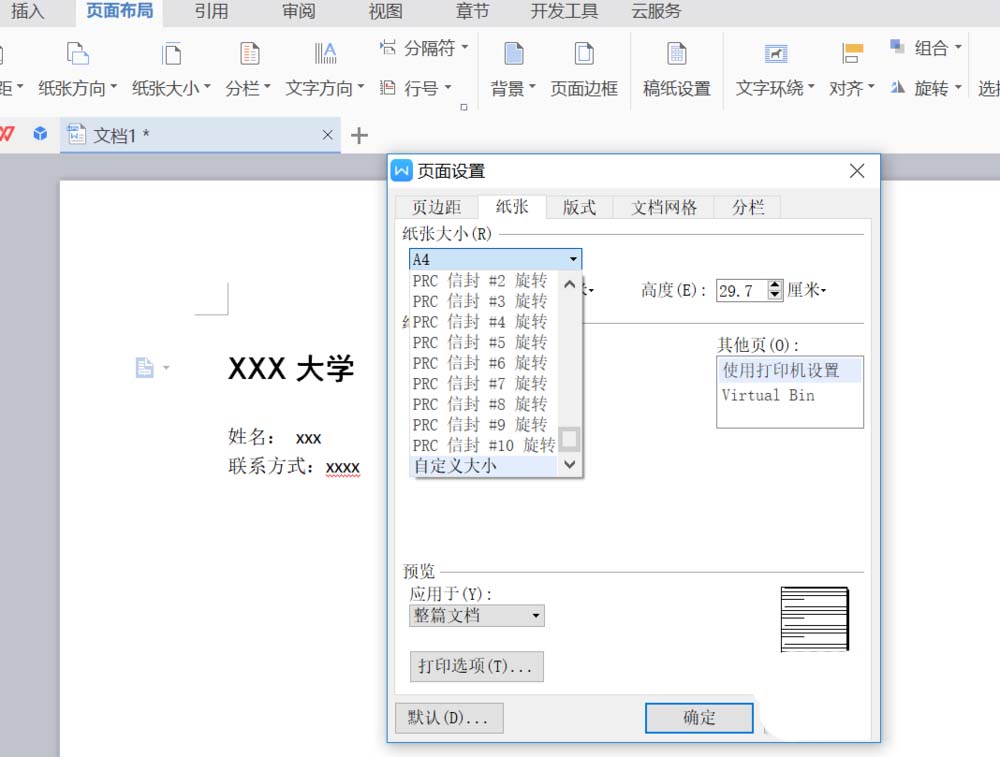
Task: Switch to the 开发工具 ribbon tab
Action: click(x=564, y=11)
